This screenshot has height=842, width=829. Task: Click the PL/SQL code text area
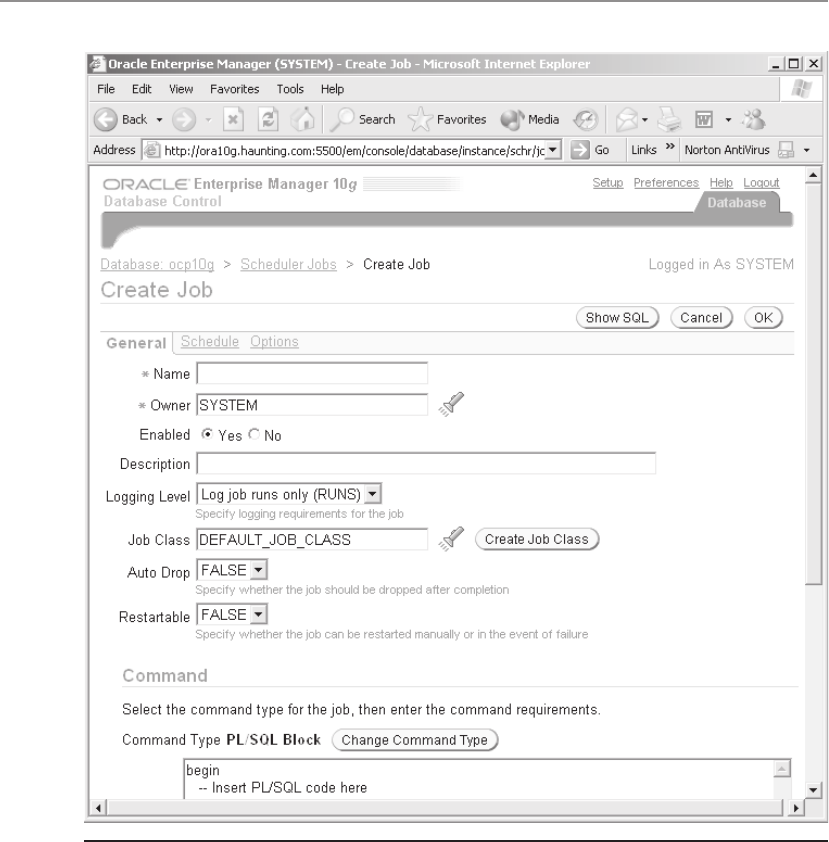click(478, 779)
